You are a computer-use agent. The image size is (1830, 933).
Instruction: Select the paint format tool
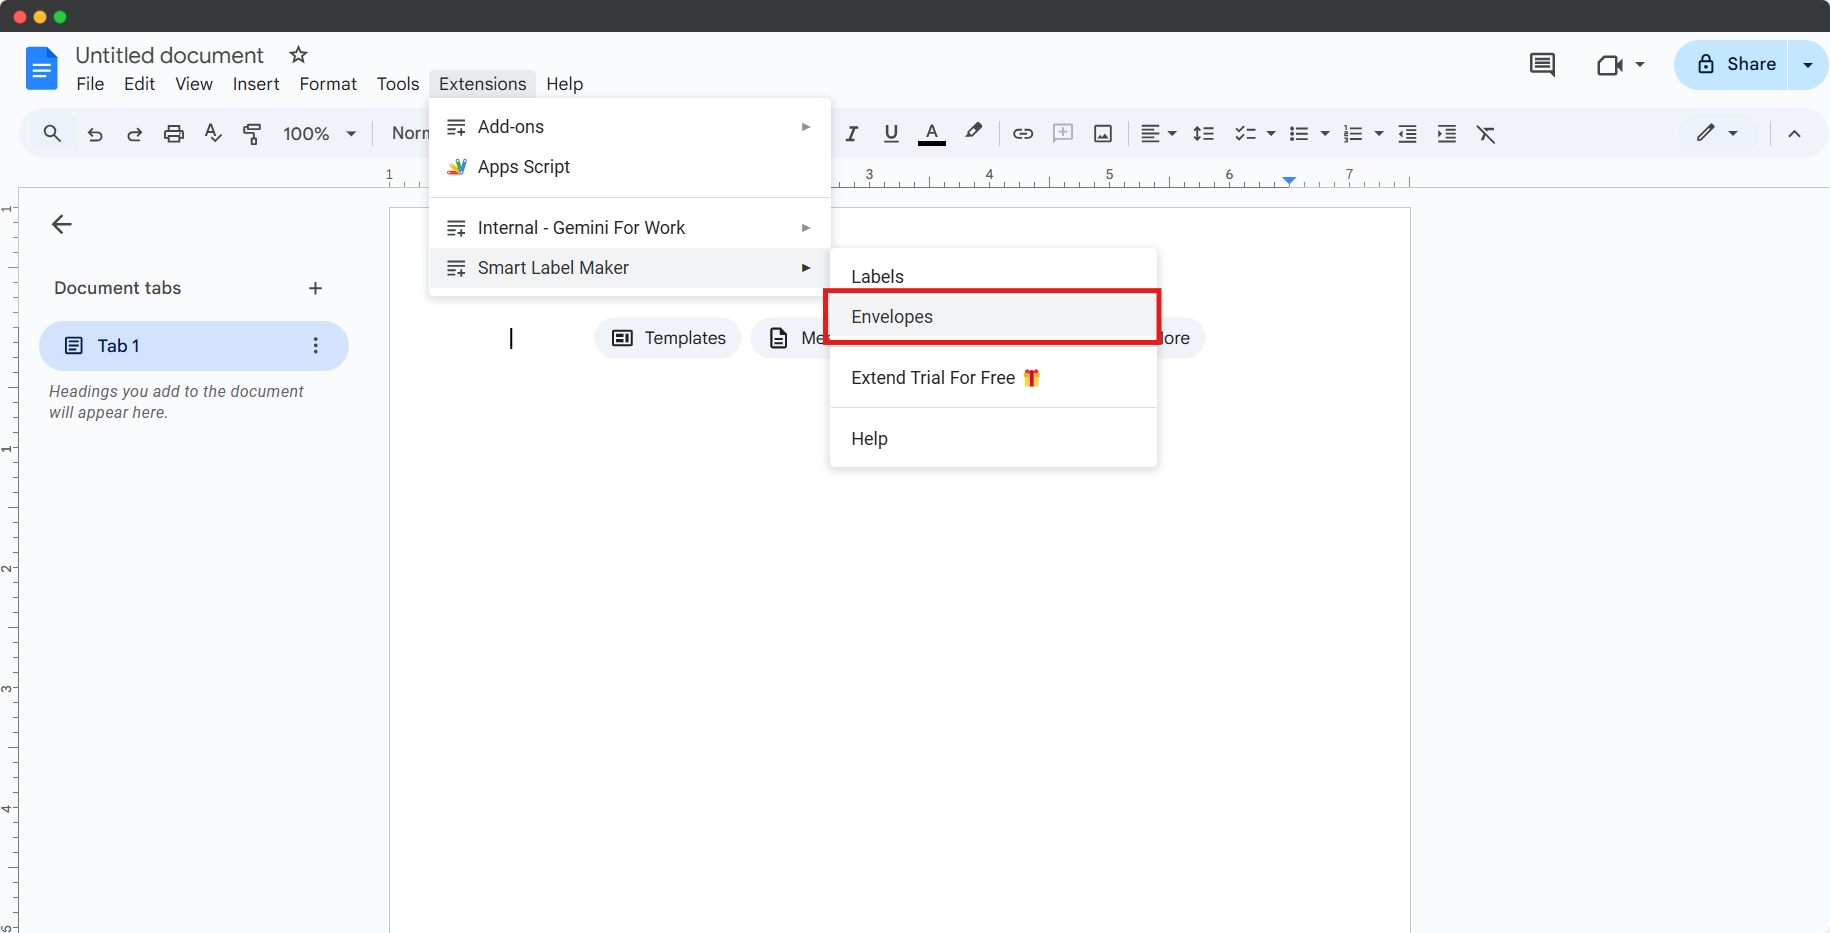pyautogui.click(x=252, y=133)
